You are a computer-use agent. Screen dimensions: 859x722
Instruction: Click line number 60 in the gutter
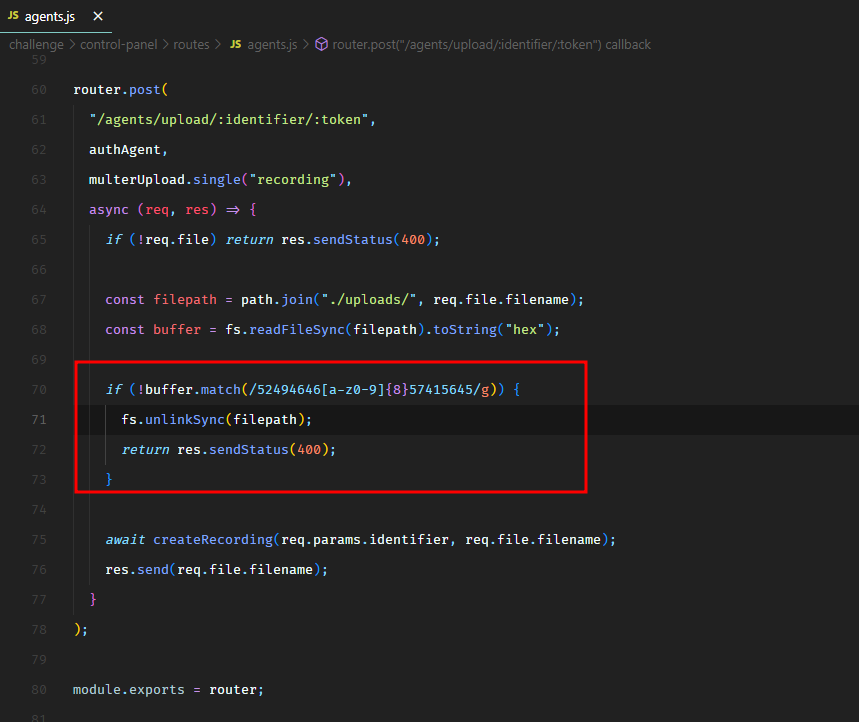tap(39, 90)
